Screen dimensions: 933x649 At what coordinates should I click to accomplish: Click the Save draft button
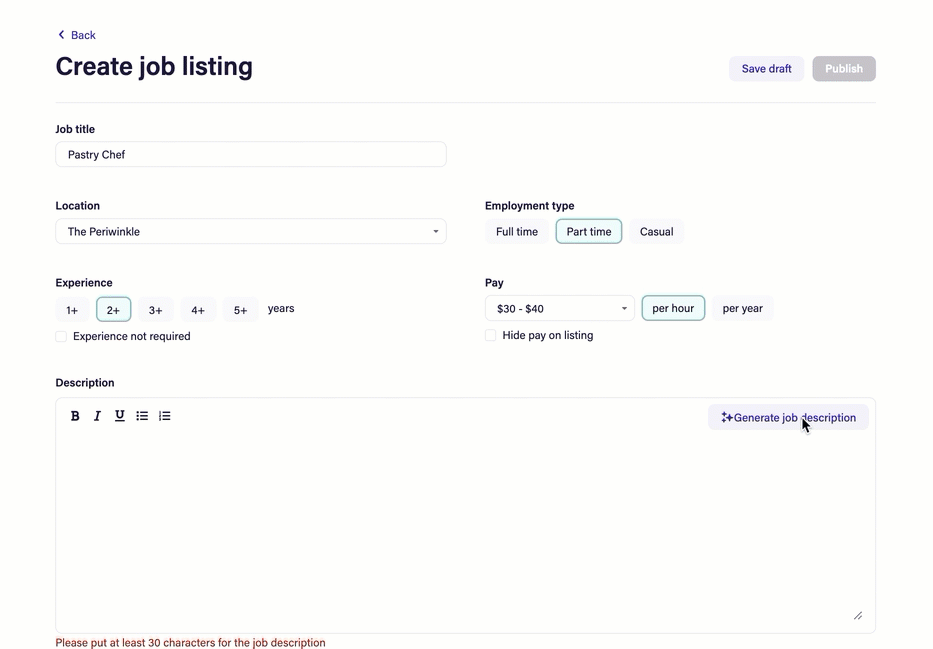[766, 68]
